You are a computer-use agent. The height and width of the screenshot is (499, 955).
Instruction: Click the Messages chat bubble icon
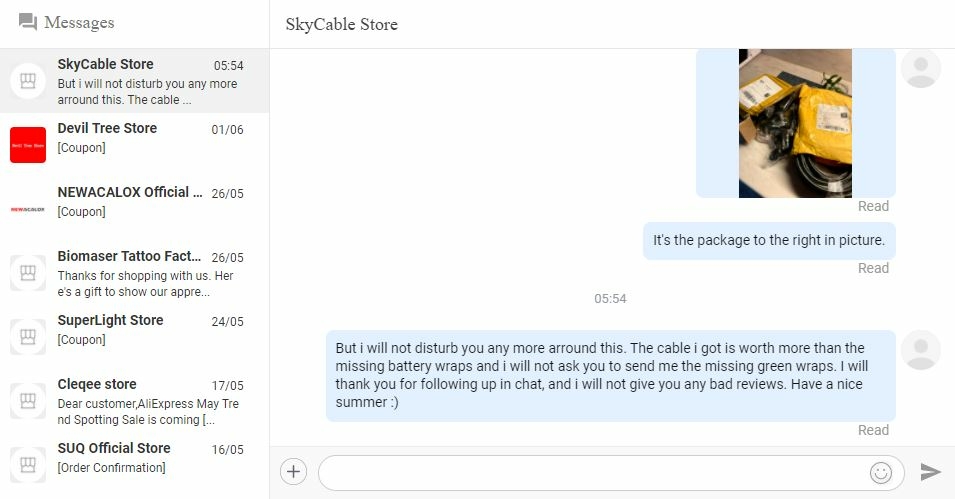(x=27, y=22)
